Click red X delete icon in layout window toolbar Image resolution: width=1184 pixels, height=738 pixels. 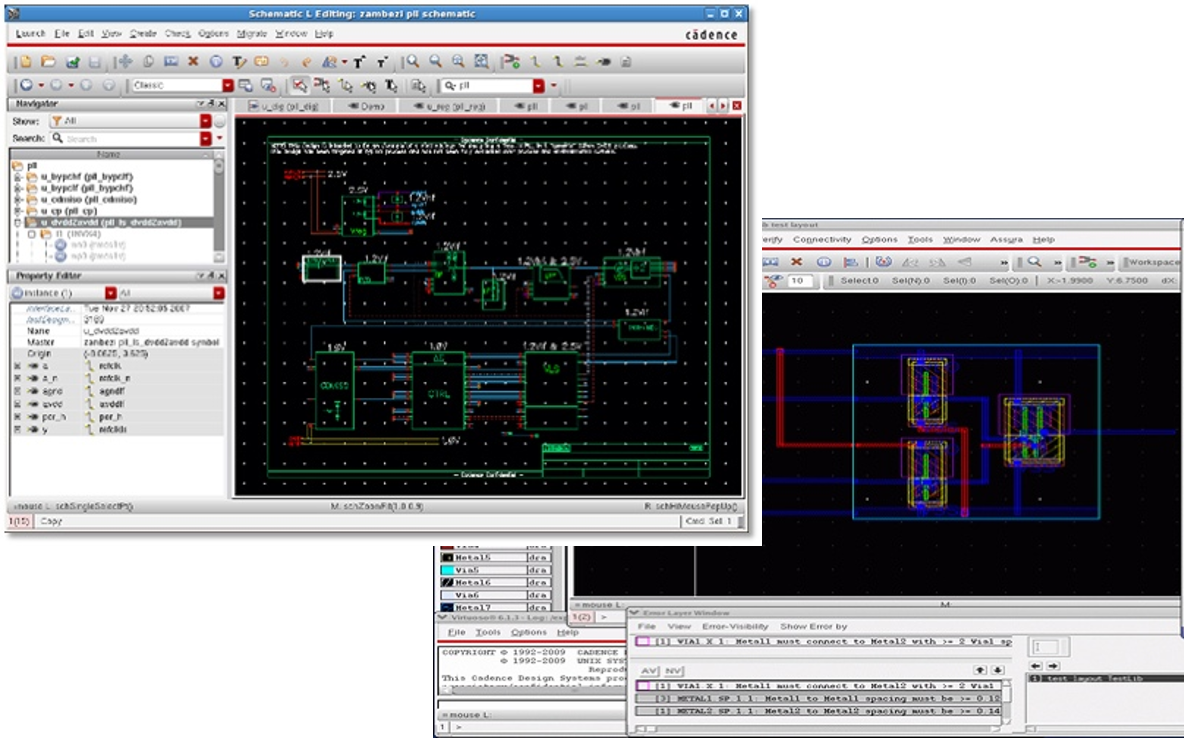(x=796, y=262)
